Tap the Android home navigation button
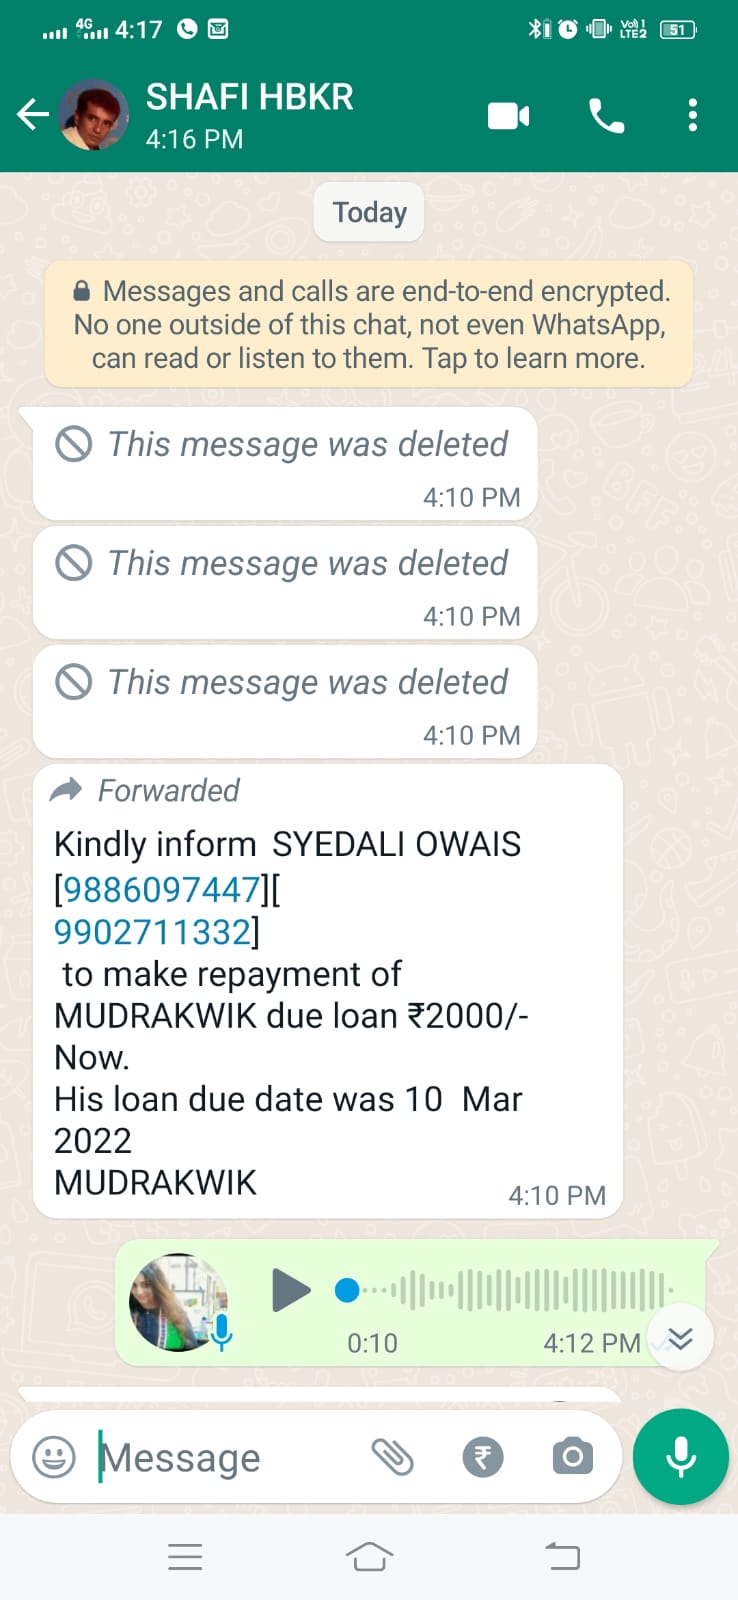 tap(369, 1556)
